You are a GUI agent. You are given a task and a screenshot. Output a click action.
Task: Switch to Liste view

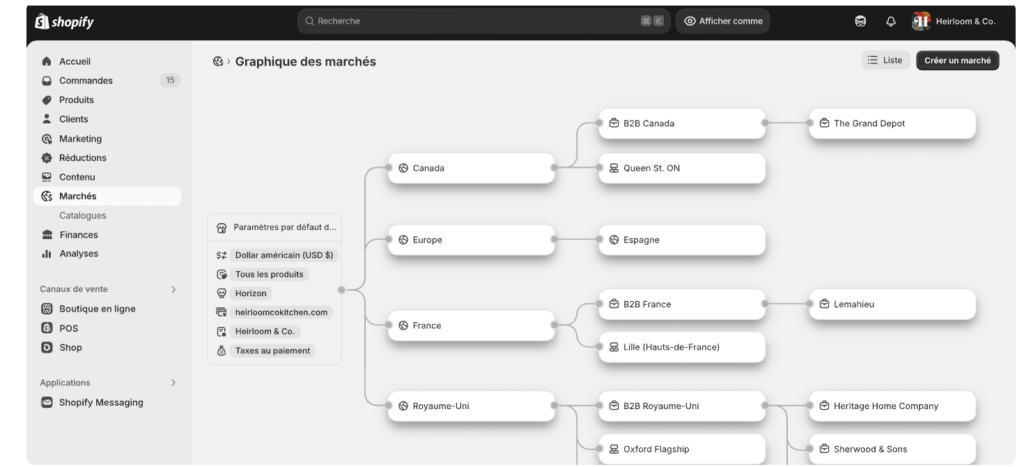pyautogui.click(x=886, y=60)
